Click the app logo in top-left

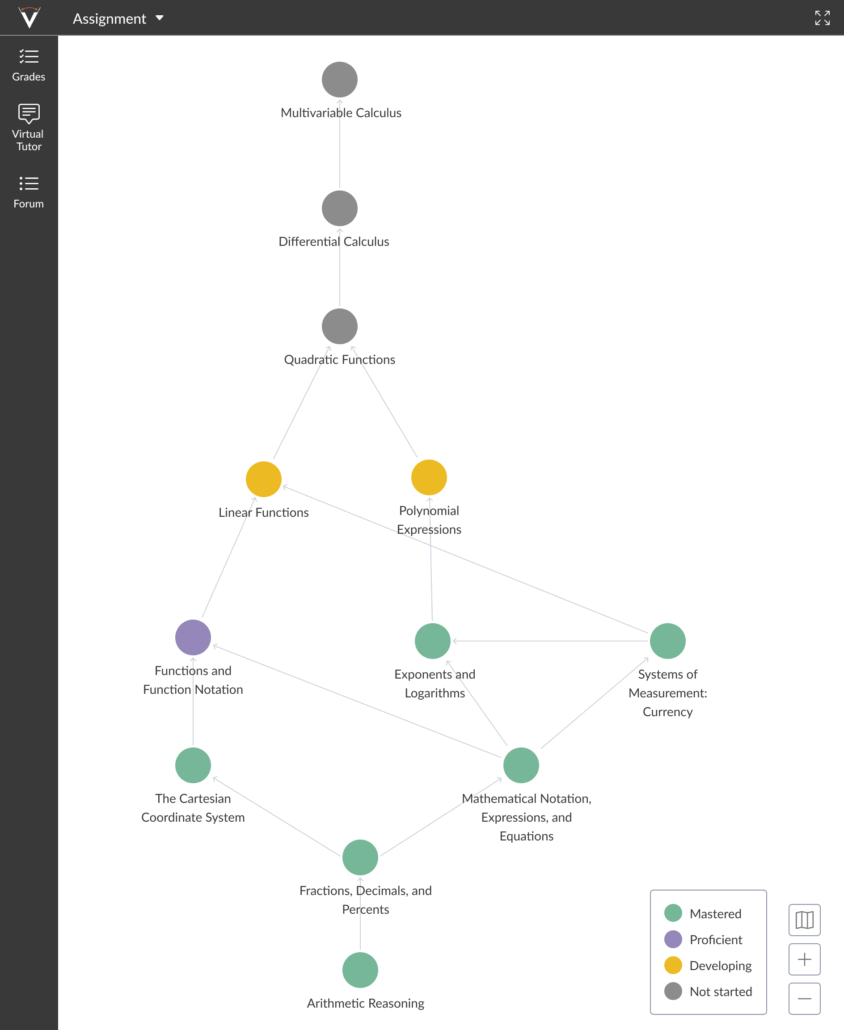tap(29, 17)
